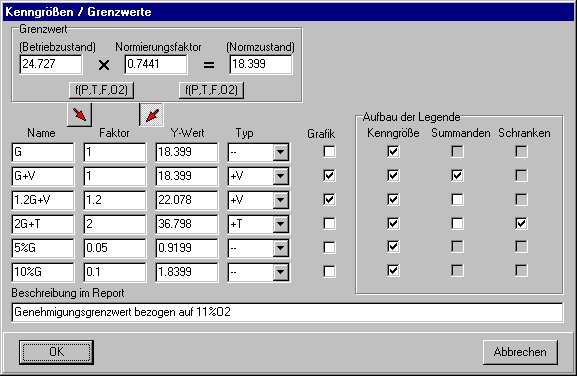Enable Grafik checkbox for 2G+T row
The image size is (577, 376).
point(329,223)
